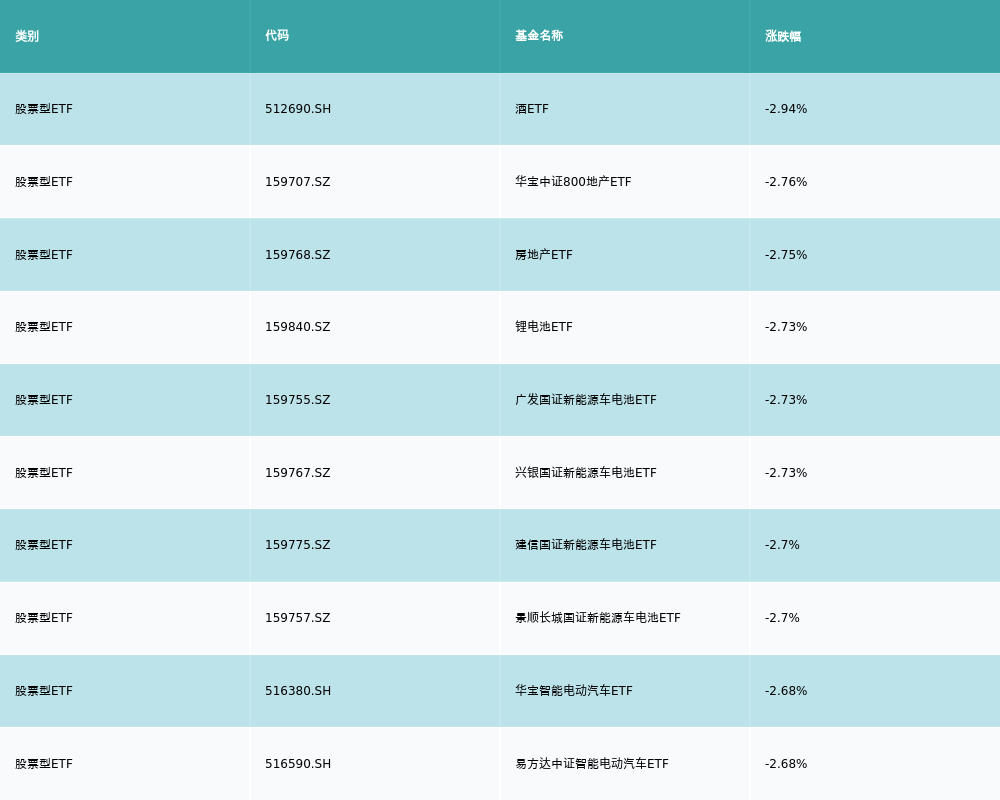The width and height of the screenshot is (1000, 800).
Task: Click the -2.73% value in 159767.SZ row
Action: tap(786, 473)
